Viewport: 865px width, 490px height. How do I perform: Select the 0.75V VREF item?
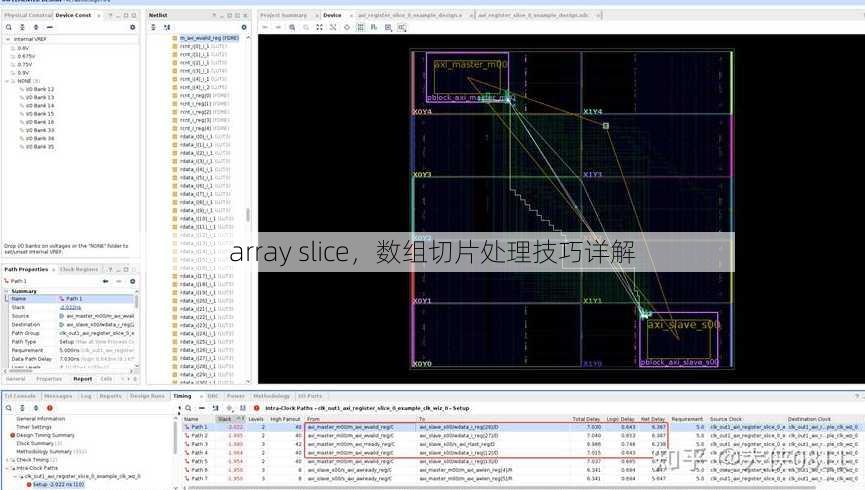[x=24, y=65]
